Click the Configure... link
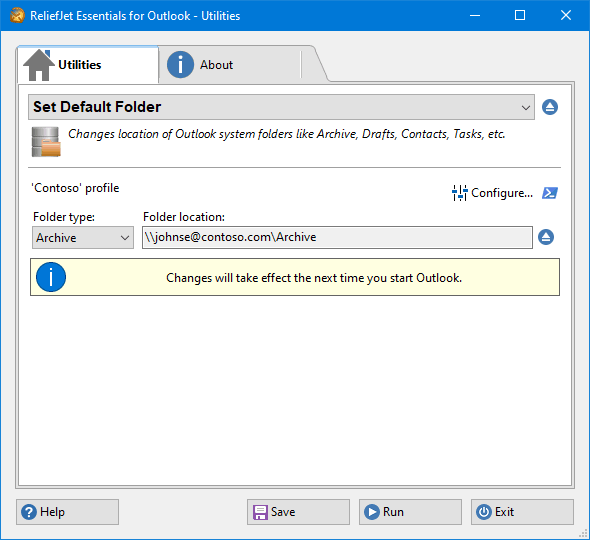Screen dimensions: 590x540 coord(502,193)
